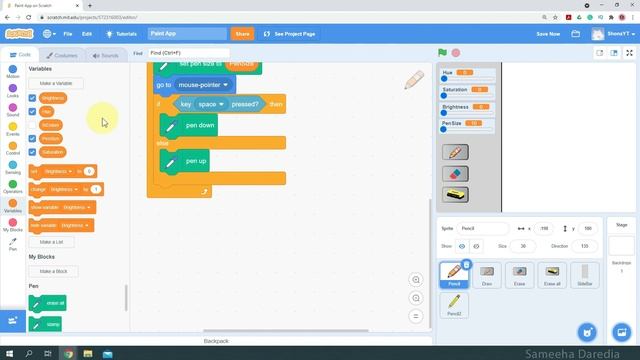Open the Pen extension category
640x360 pixels.
[x=13, y=244]
